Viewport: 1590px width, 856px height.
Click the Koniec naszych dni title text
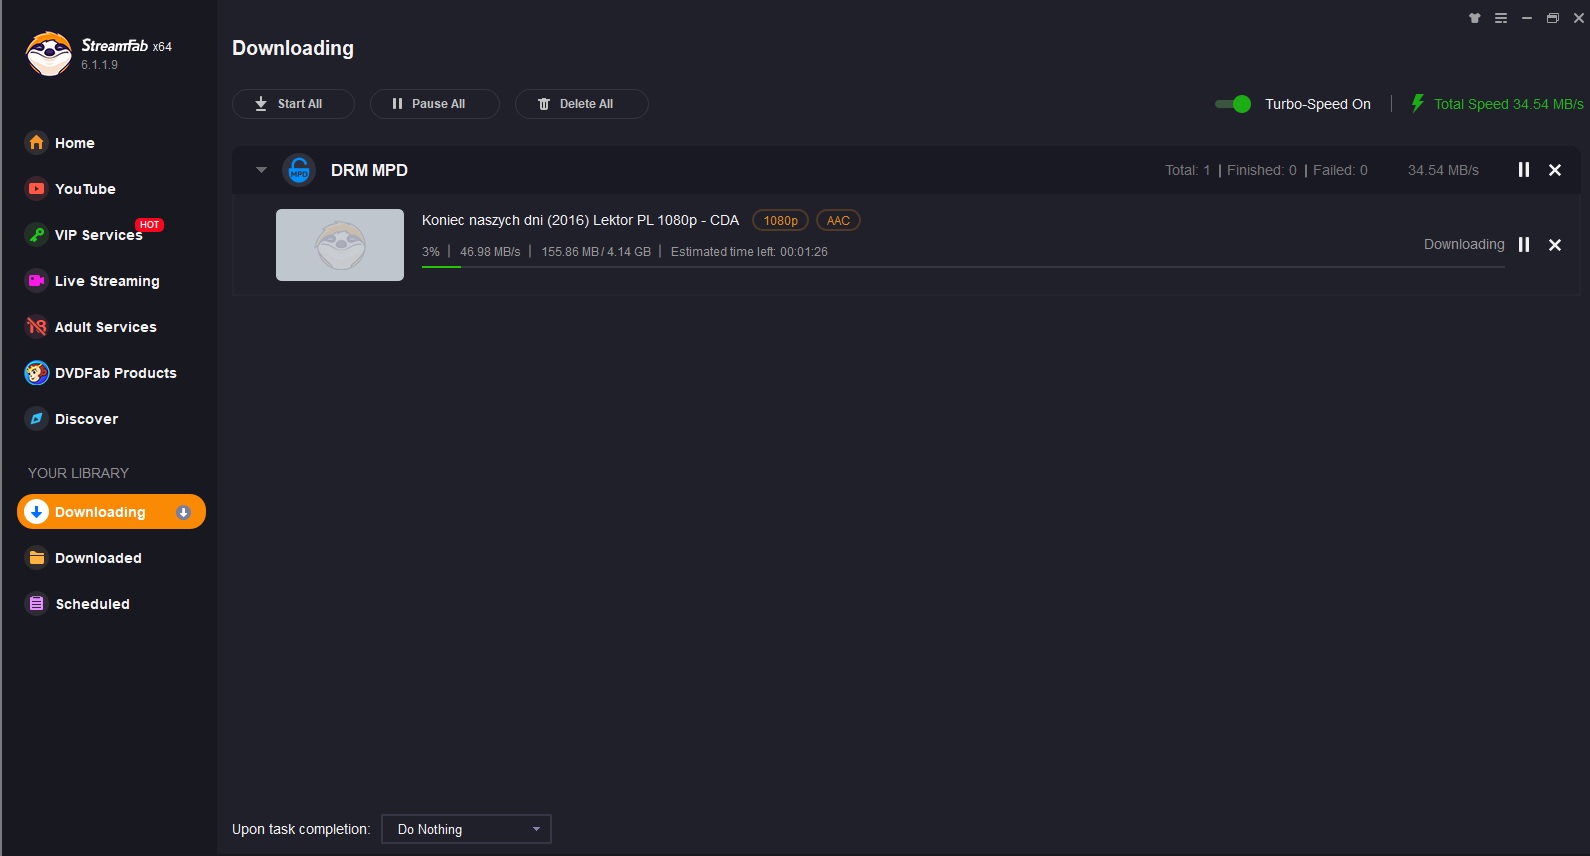(x=580, y=220)
